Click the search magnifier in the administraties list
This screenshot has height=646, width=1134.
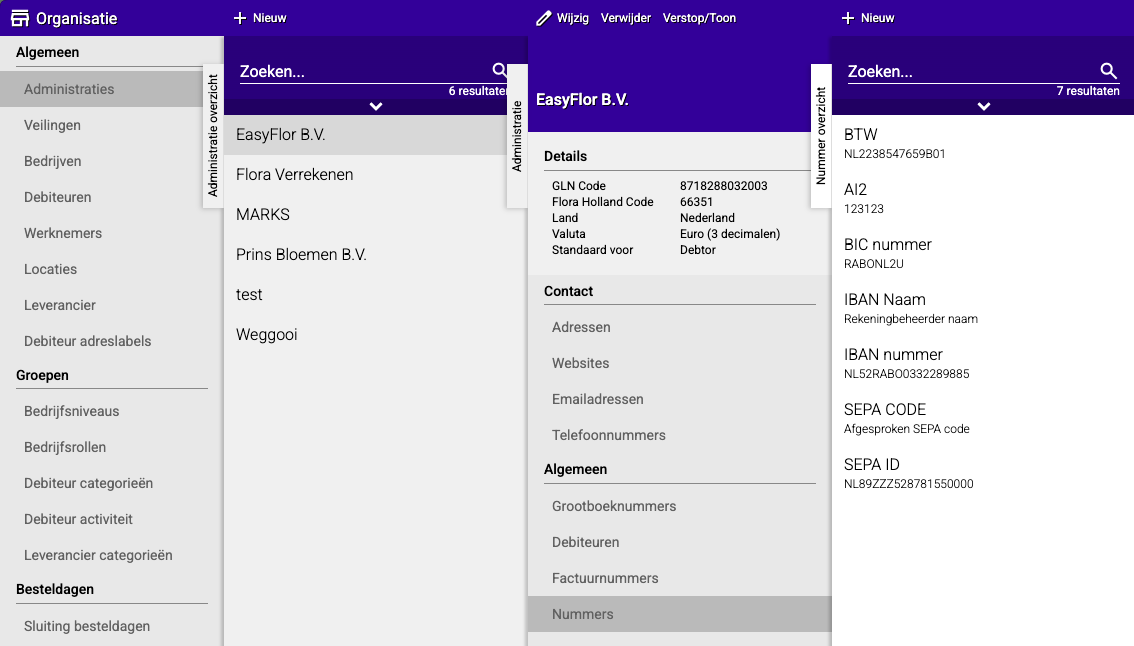500,70
